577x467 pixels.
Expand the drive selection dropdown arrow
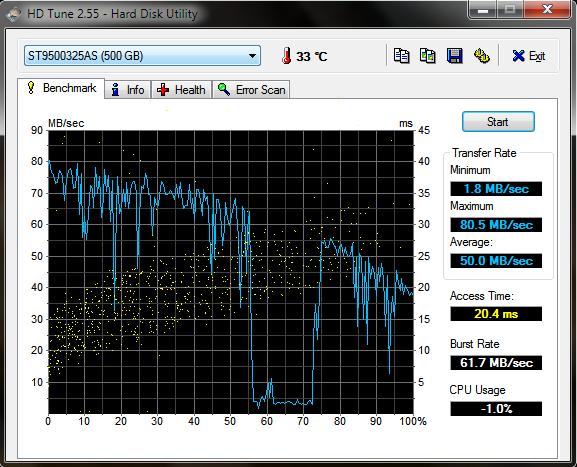click(x=252, y=56)
